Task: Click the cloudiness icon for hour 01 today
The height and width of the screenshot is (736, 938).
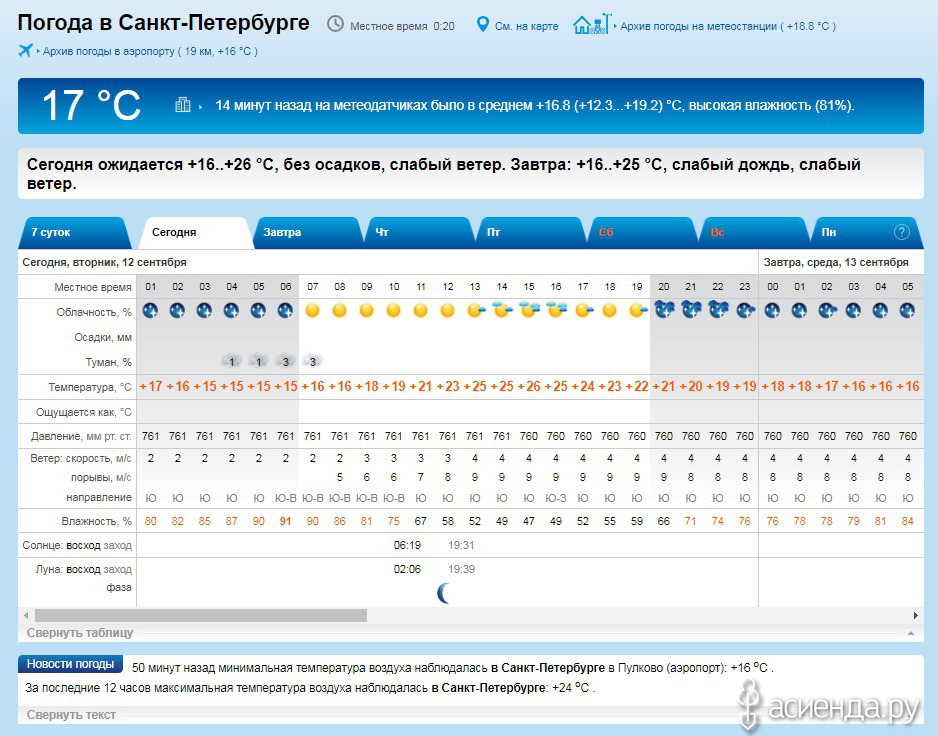Action: [x=150, y=311]
